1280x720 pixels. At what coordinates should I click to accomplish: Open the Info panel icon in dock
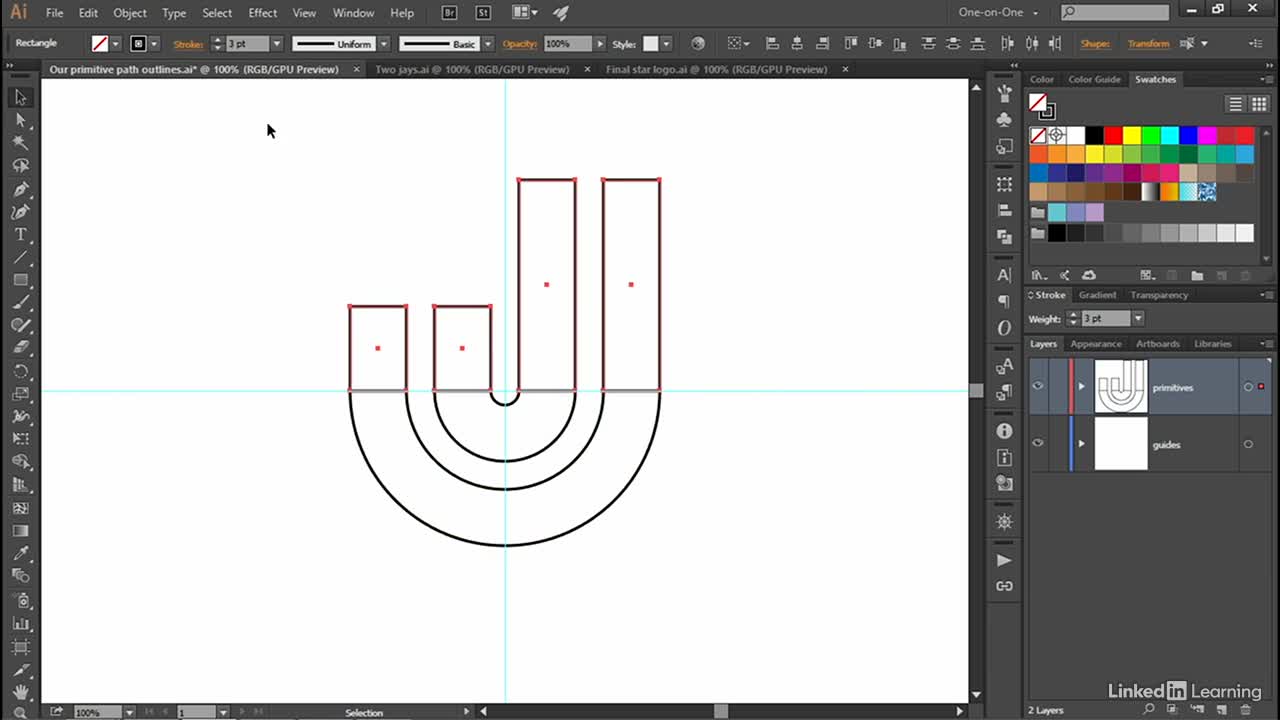pyautogui.click(x=1005, y=431)
